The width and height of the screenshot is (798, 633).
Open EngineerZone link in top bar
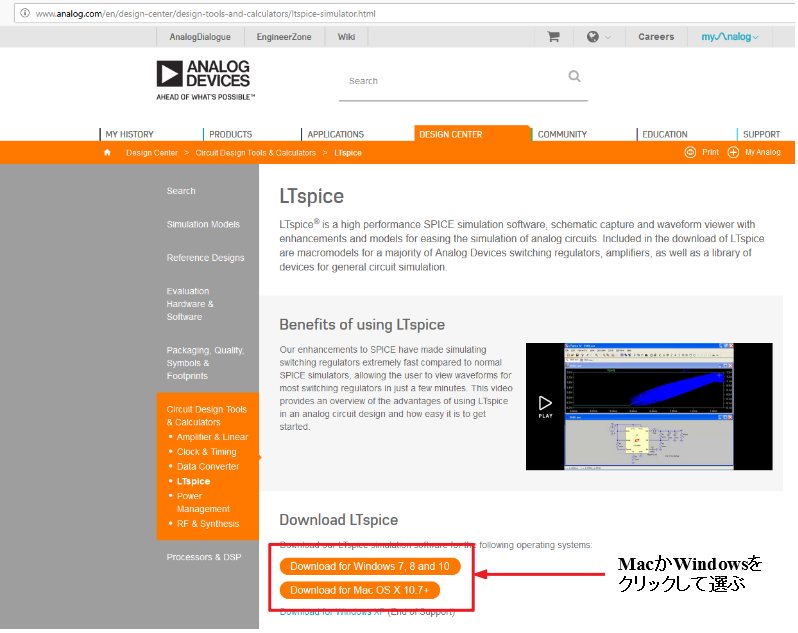pos(284,37)
